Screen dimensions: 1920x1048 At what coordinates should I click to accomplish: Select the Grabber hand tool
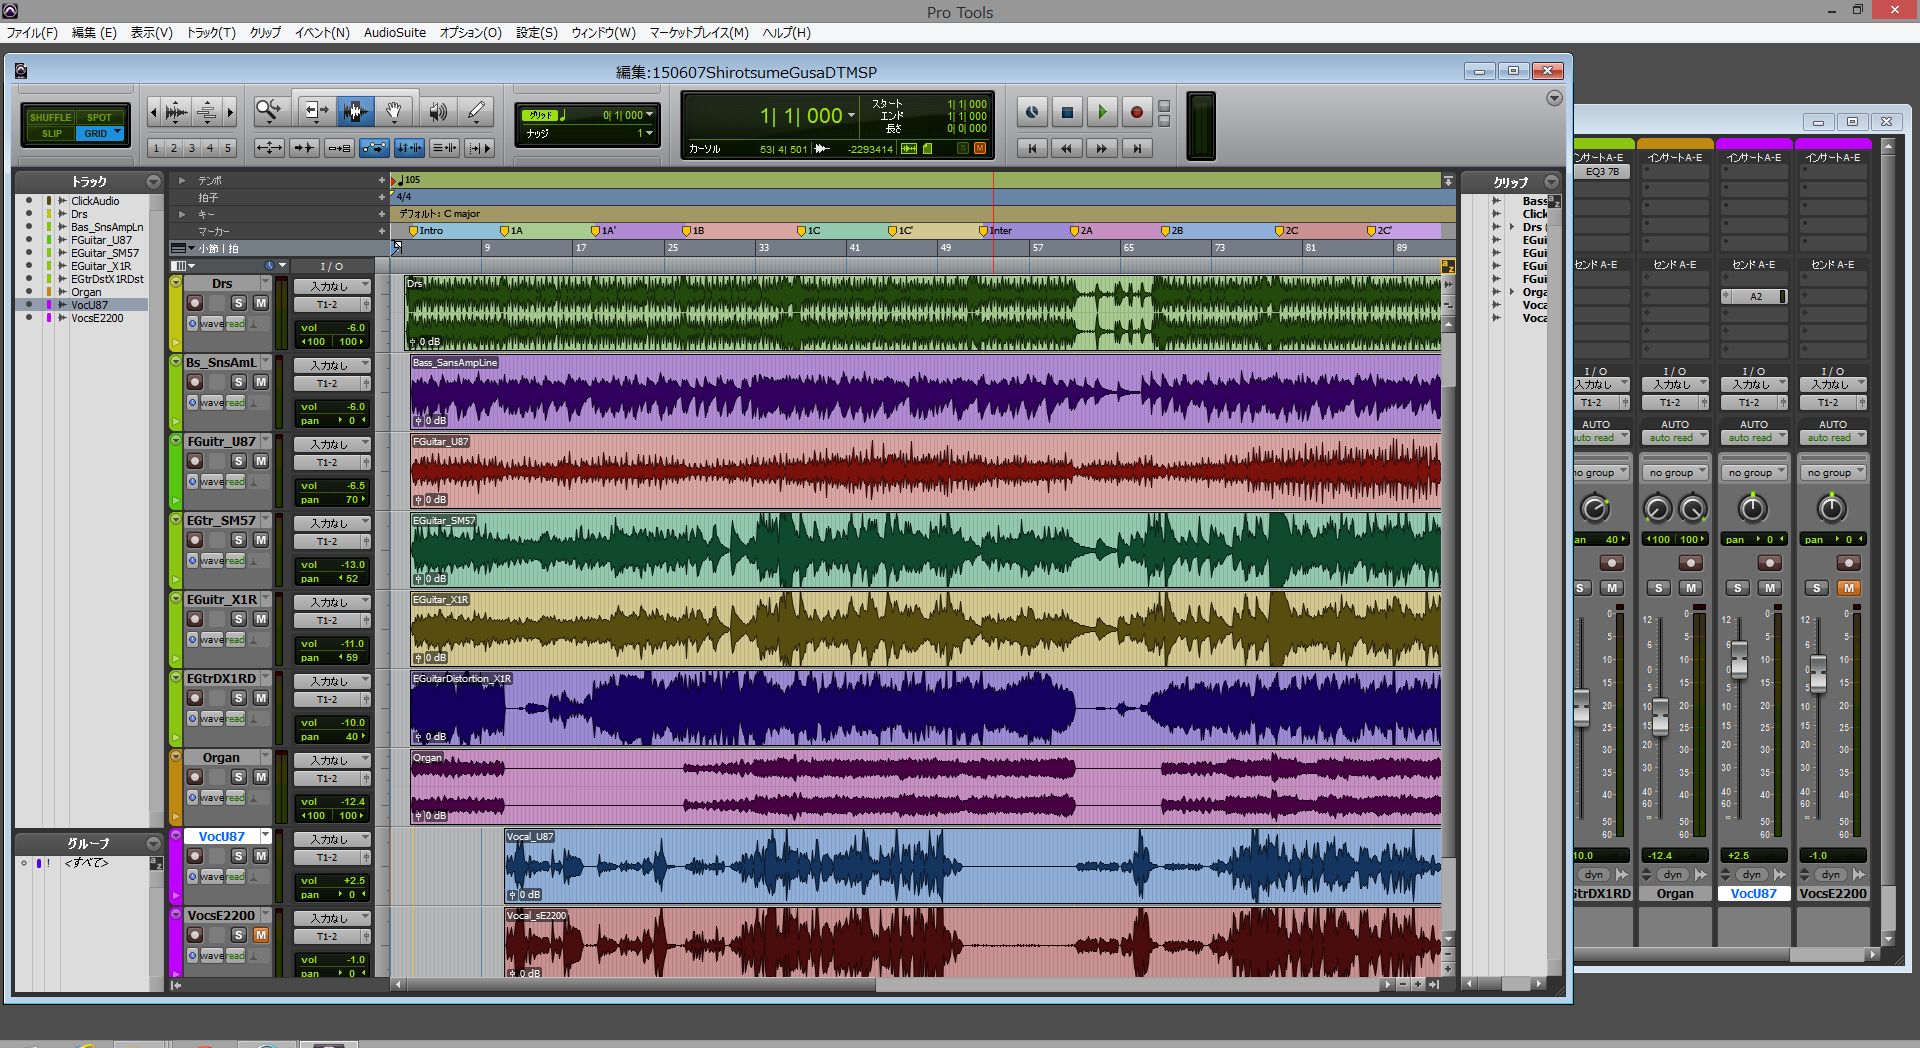coord(394,111)
